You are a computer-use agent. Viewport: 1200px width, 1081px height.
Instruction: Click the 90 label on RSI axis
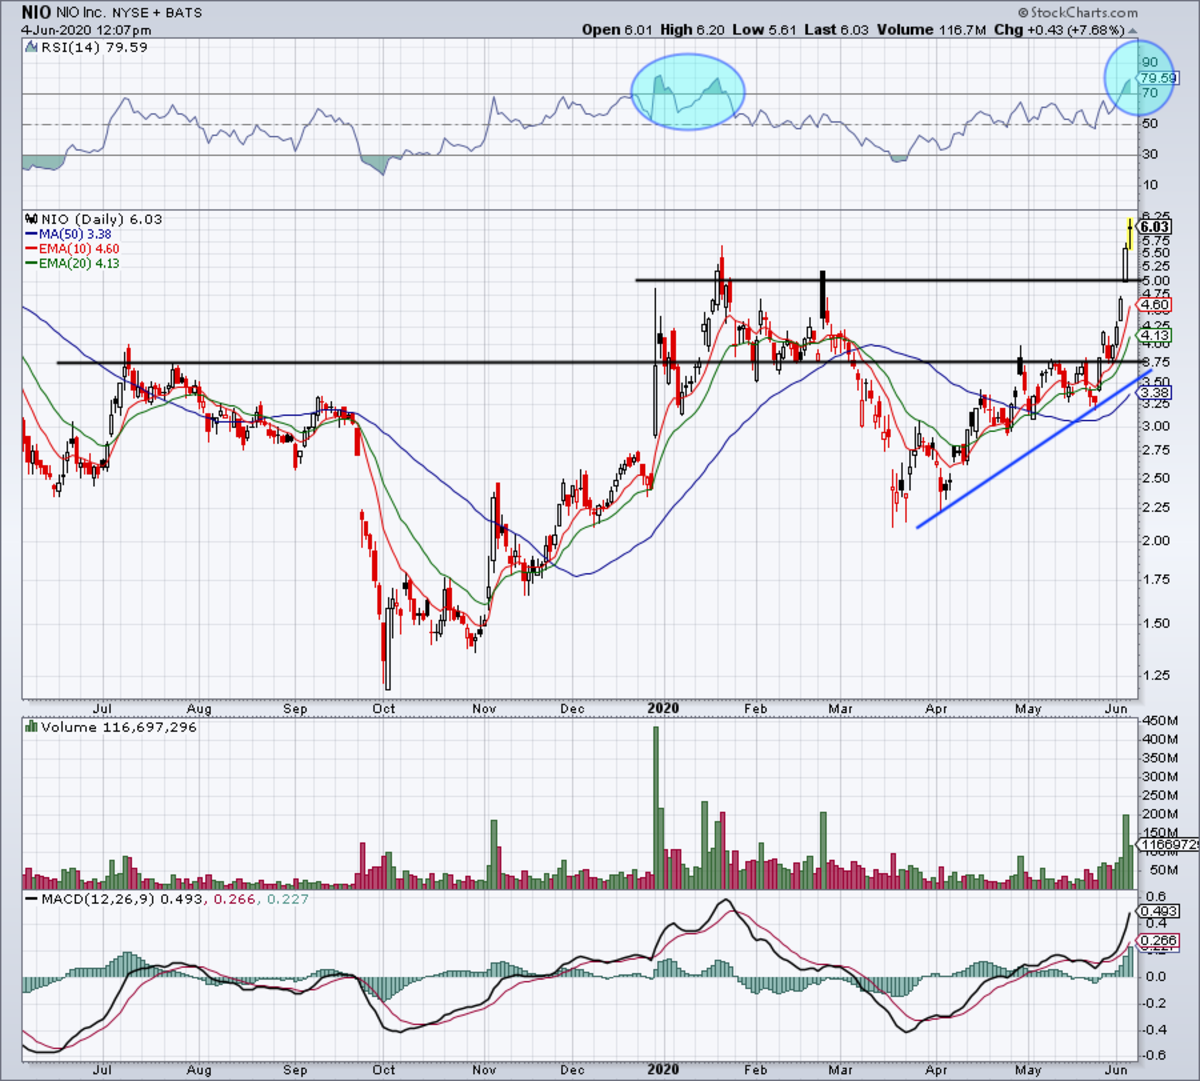coord(1150,62)
